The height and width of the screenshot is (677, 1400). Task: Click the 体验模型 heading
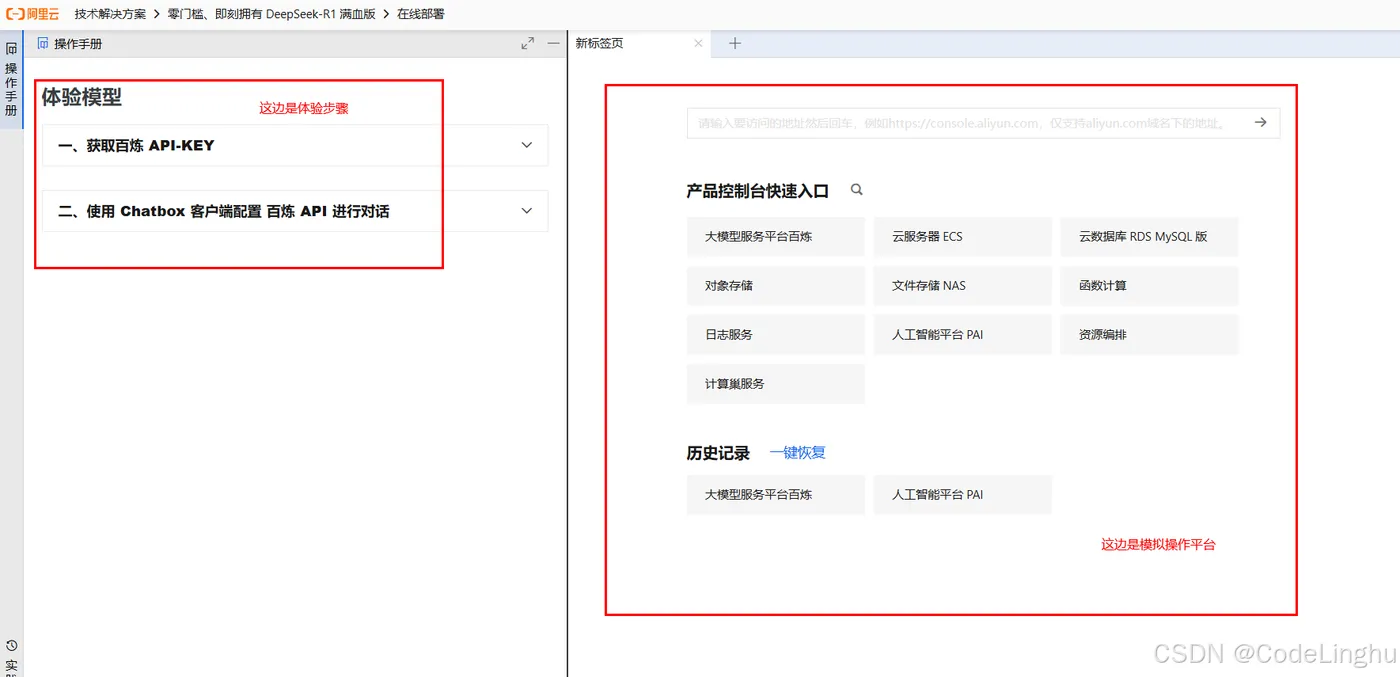(x=82, y=97)
